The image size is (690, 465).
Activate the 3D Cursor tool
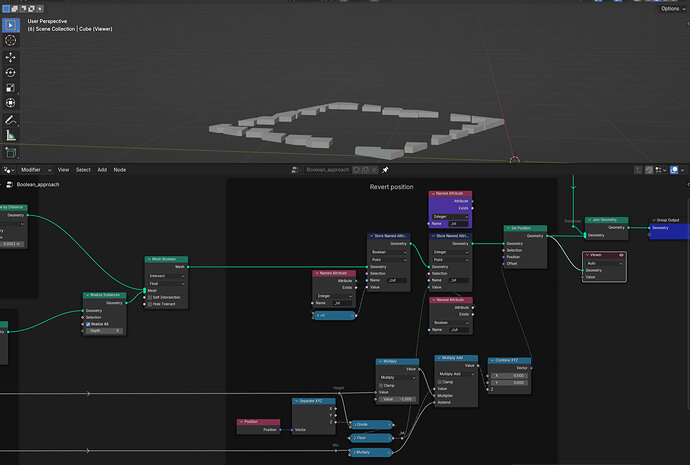click(x=11, y=40)
